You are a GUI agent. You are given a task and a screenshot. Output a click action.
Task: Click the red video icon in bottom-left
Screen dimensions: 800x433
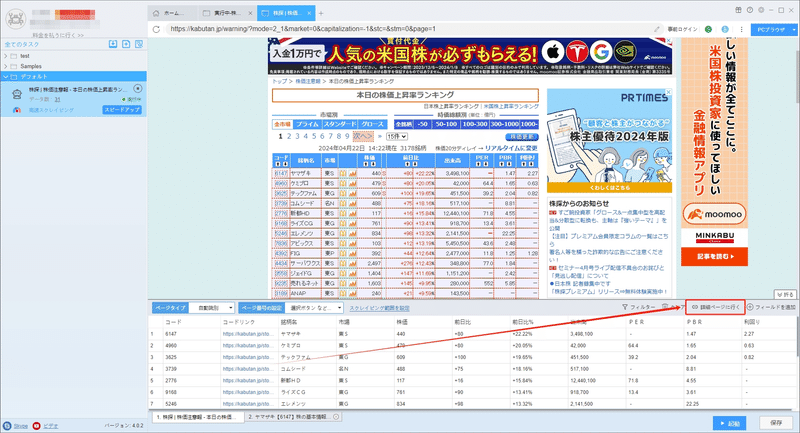36,426
